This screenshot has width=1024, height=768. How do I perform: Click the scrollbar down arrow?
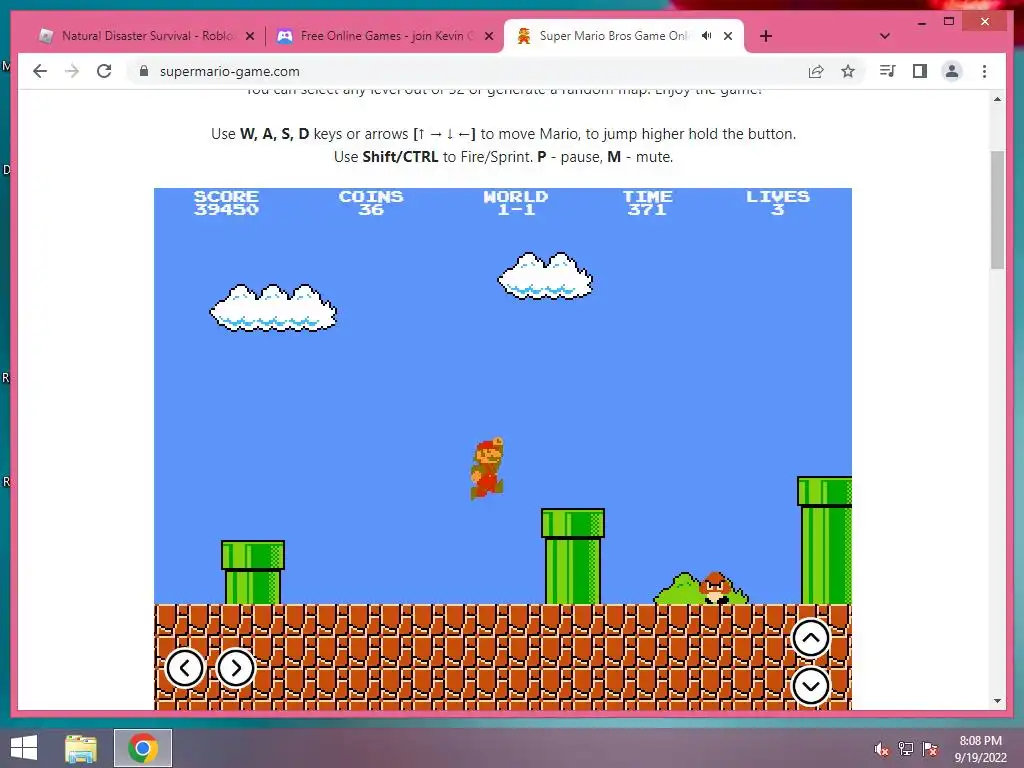(997, 701)
